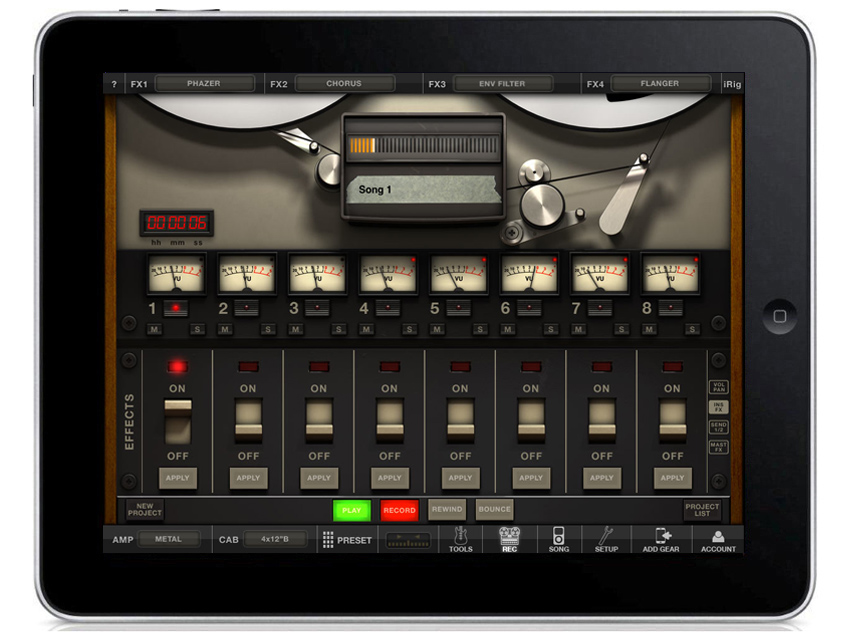Click the red Record button
Screen dimensions: 850x638
(x=400, y=510)
